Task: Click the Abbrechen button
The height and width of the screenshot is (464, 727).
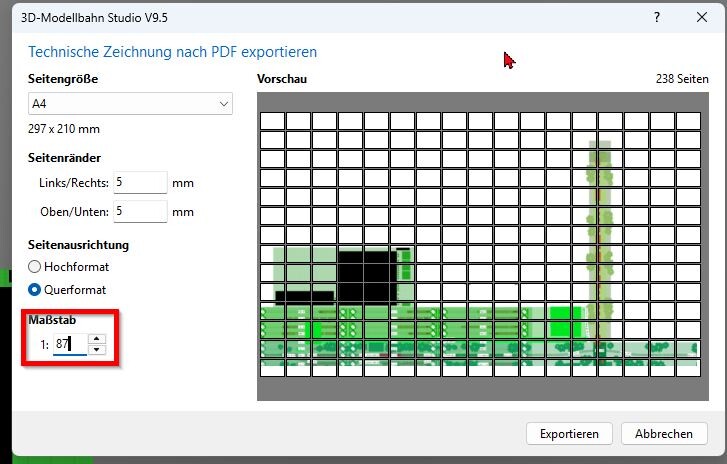Action: coord(664,434)
